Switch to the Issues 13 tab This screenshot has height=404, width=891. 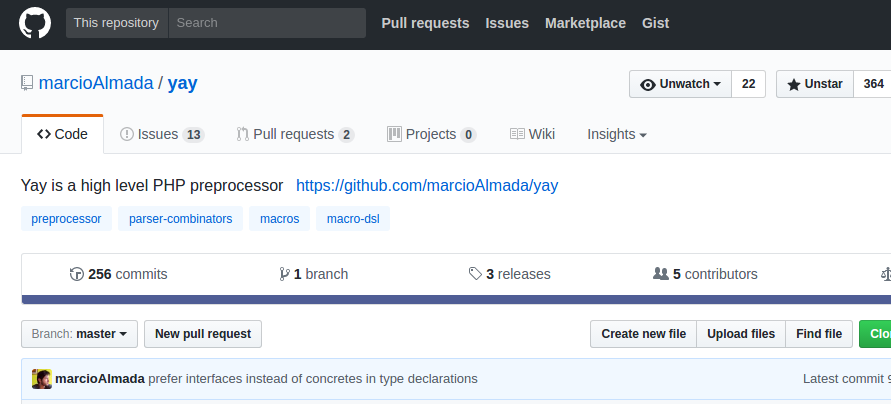162,135
